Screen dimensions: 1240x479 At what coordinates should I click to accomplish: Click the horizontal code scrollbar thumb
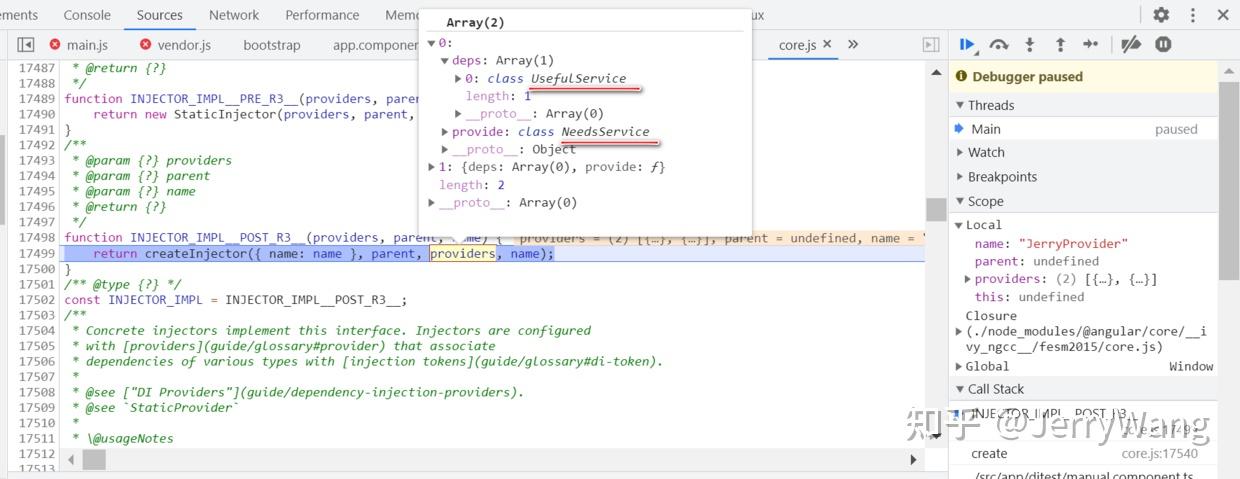click(94, 459)
